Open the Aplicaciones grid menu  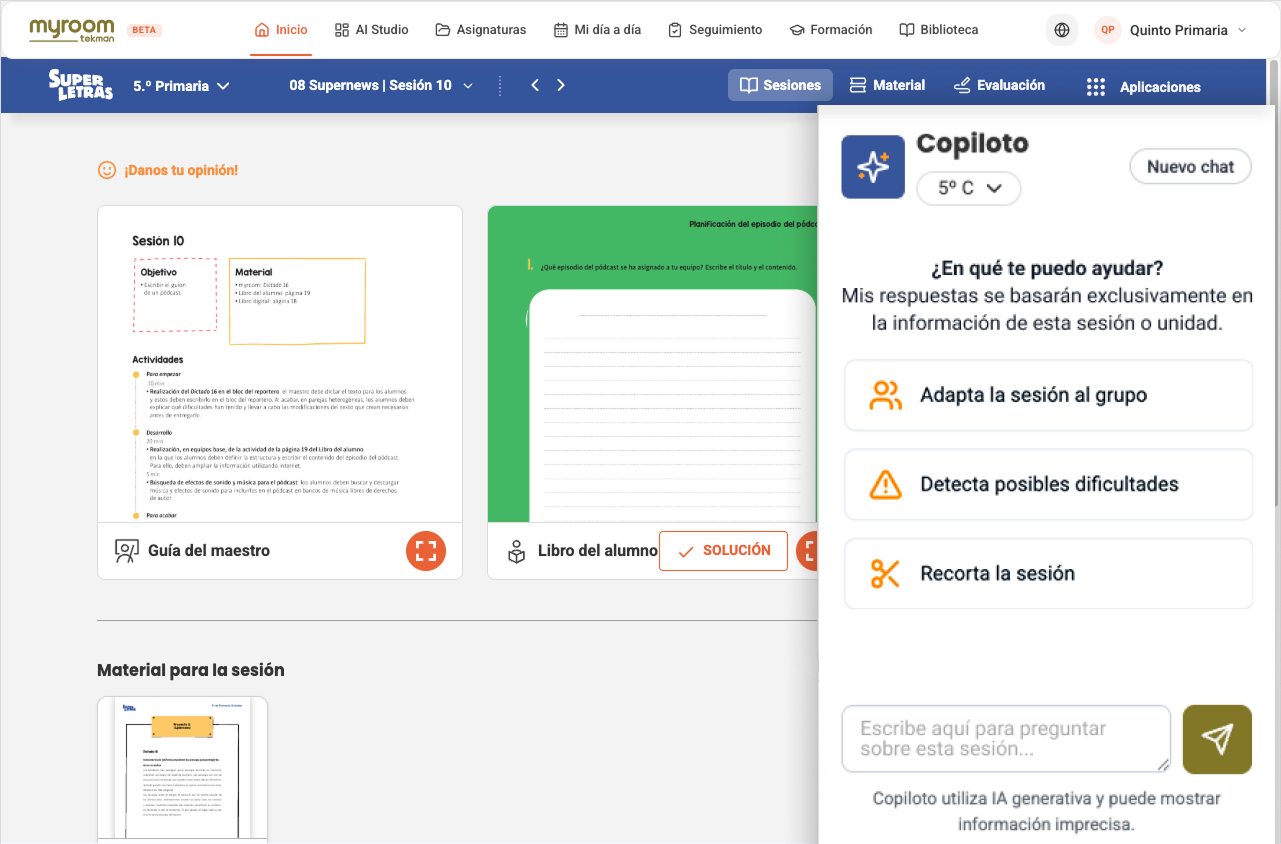1143,87
